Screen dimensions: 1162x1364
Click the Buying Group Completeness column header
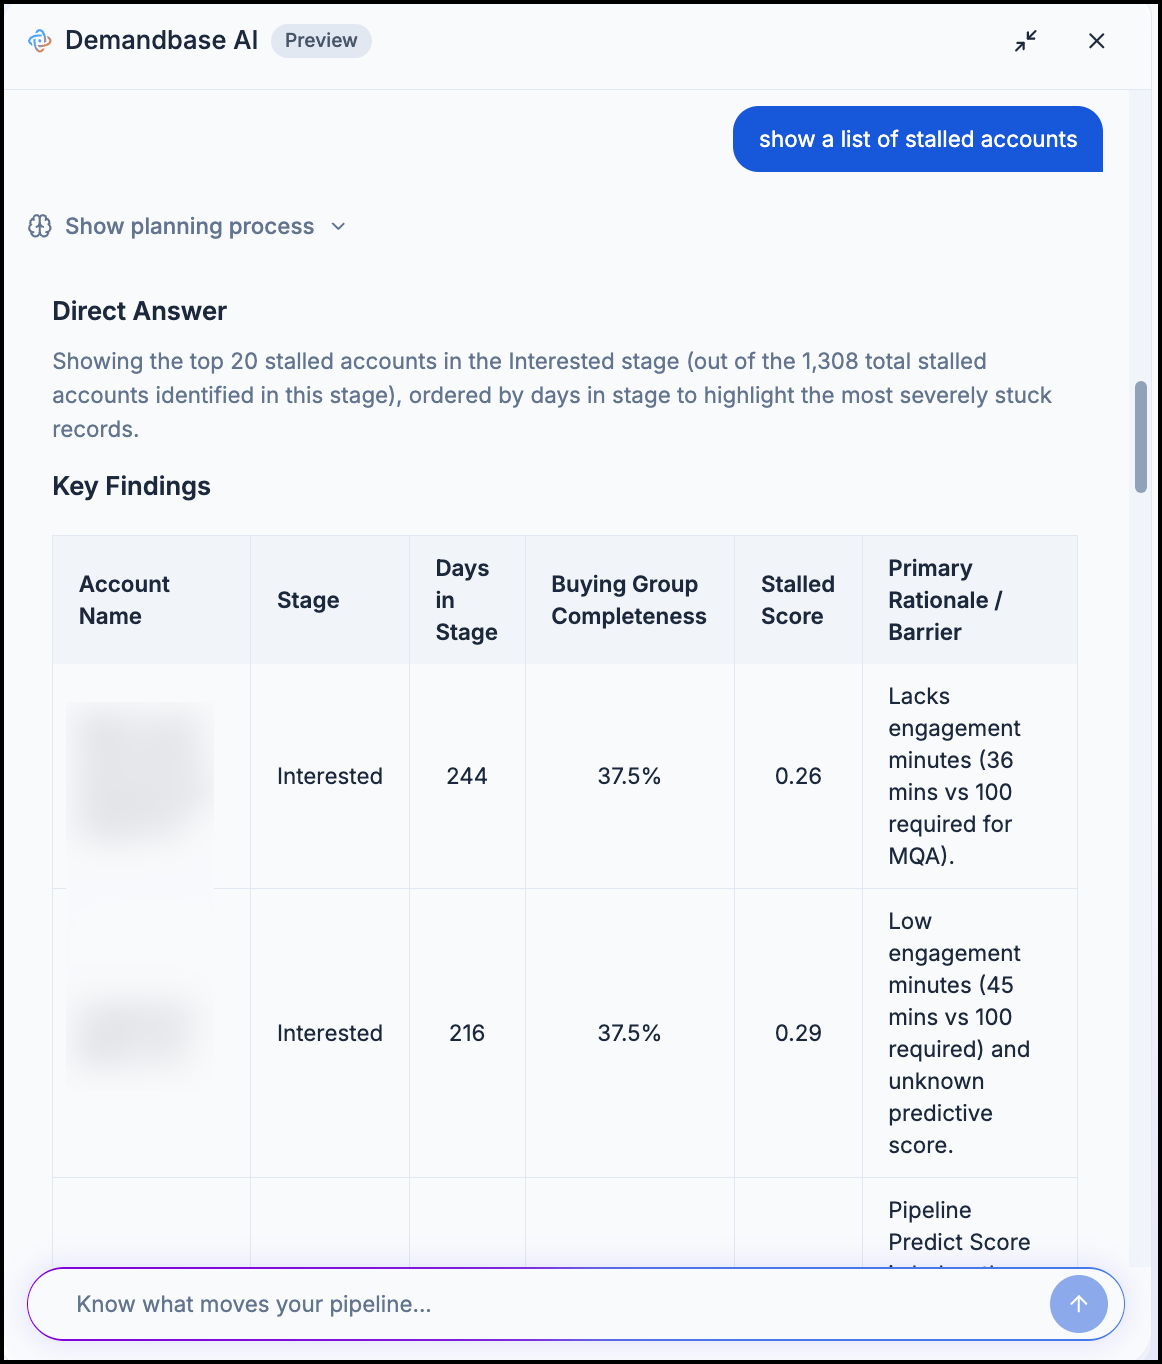click(630, 600)
